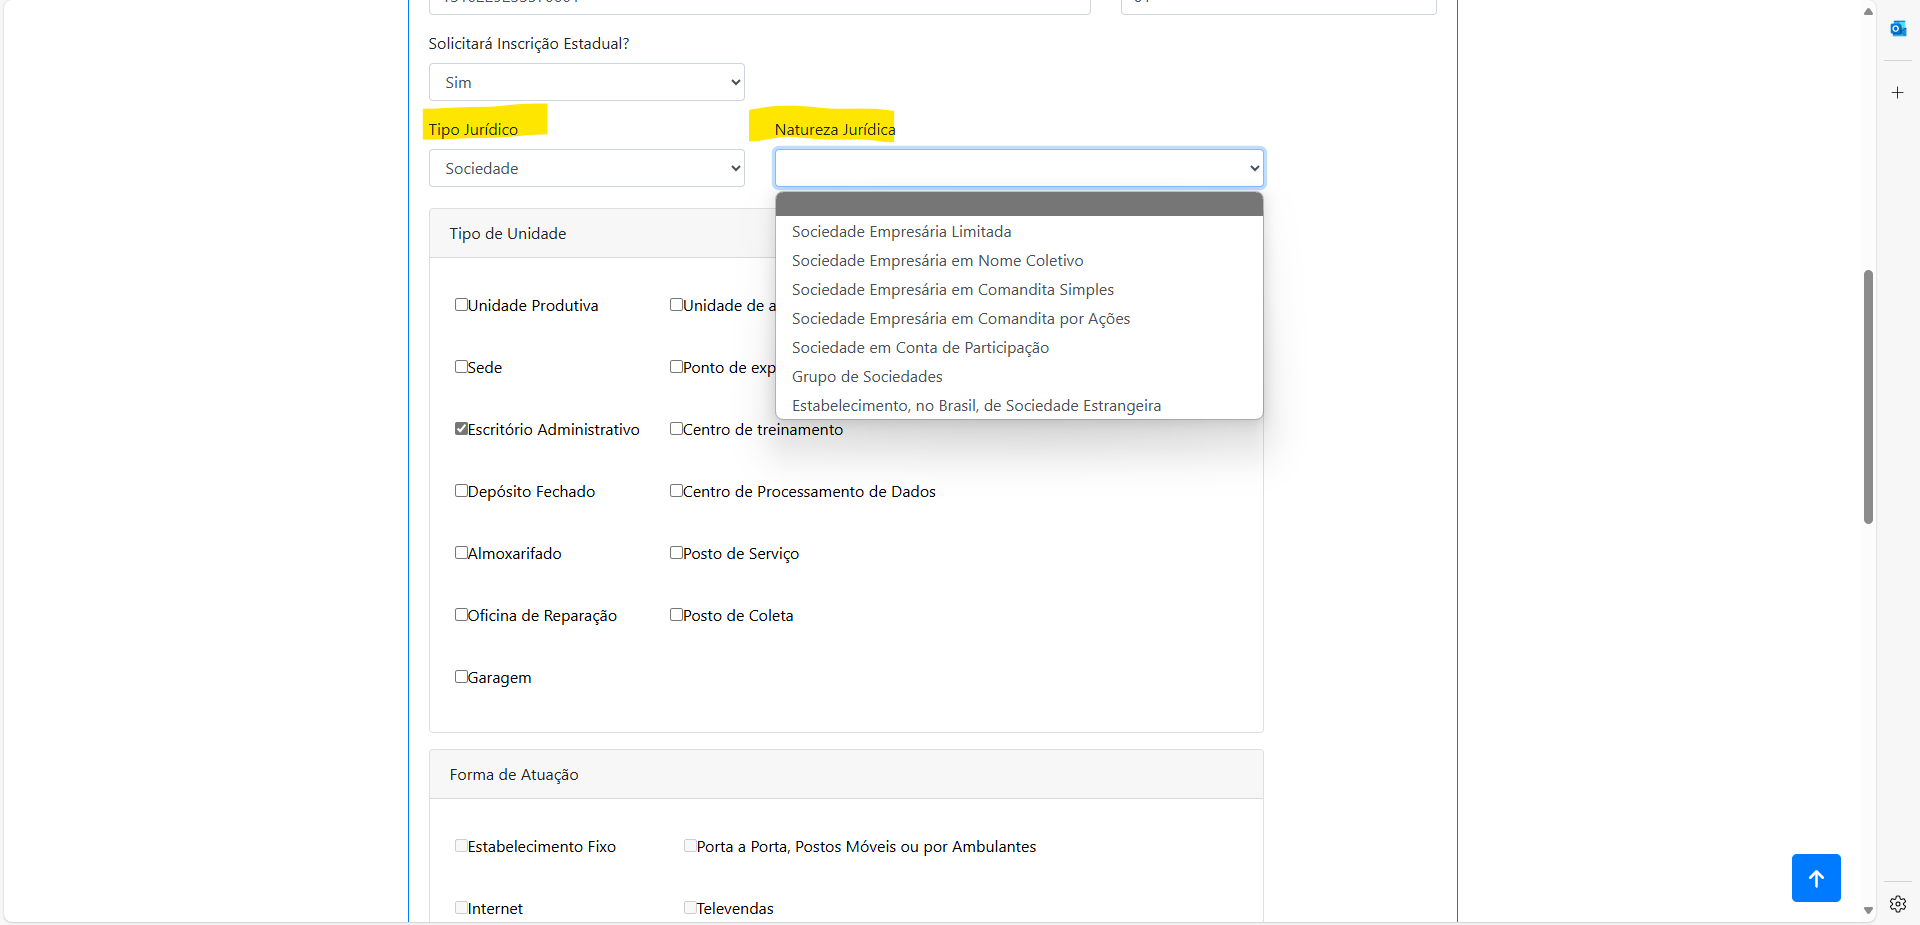Select Sociedade Empresária em Comandita Simples

point(1019,289)
